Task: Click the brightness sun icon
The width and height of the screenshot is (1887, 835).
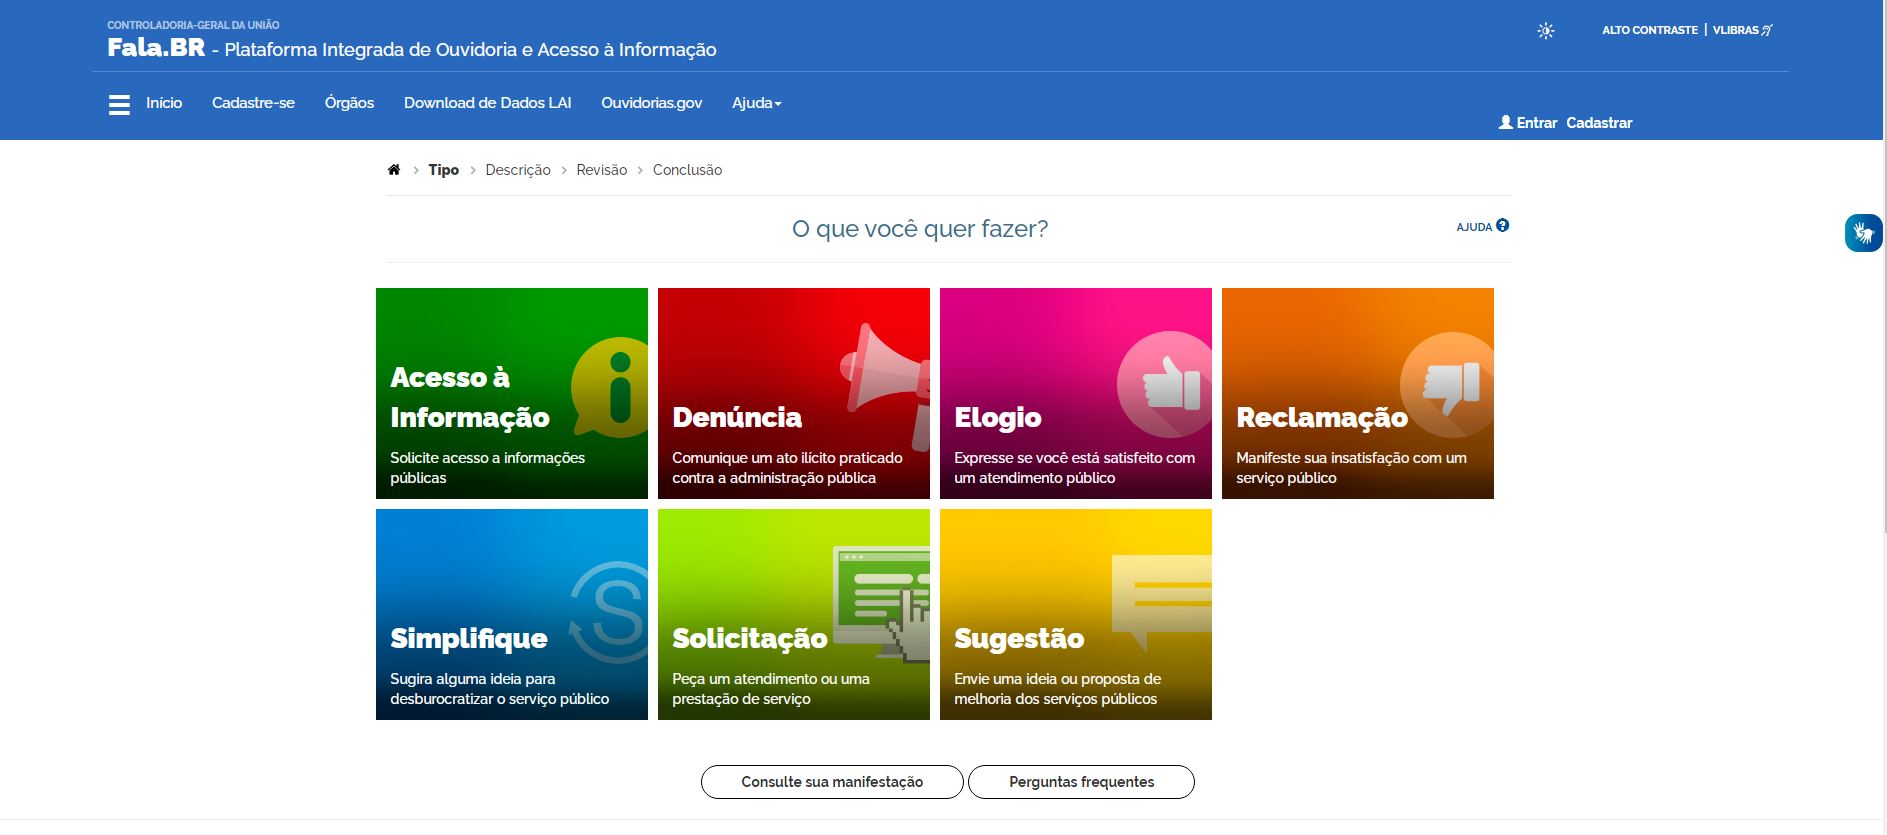Action: [x=1545, y=31]
